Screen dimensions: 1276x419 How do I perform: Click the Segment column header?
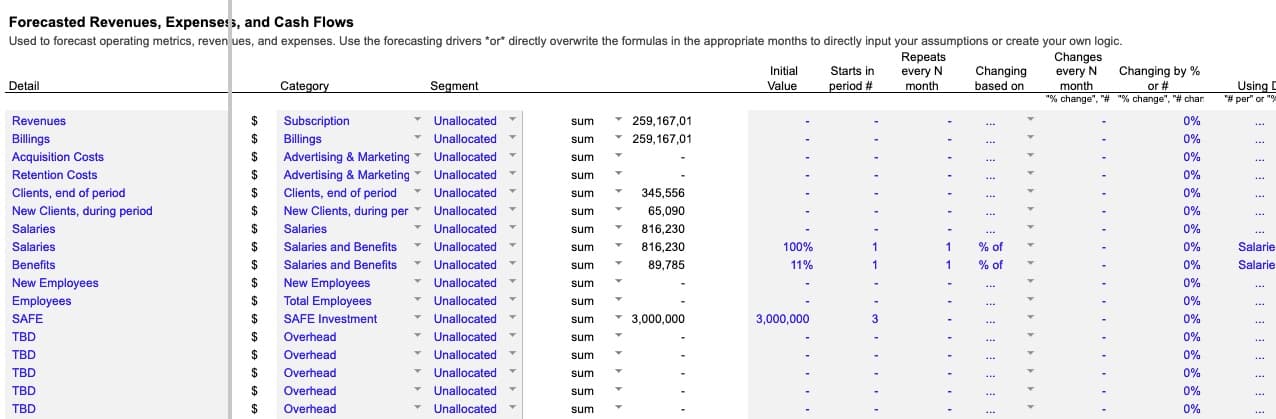click(453, 86)
